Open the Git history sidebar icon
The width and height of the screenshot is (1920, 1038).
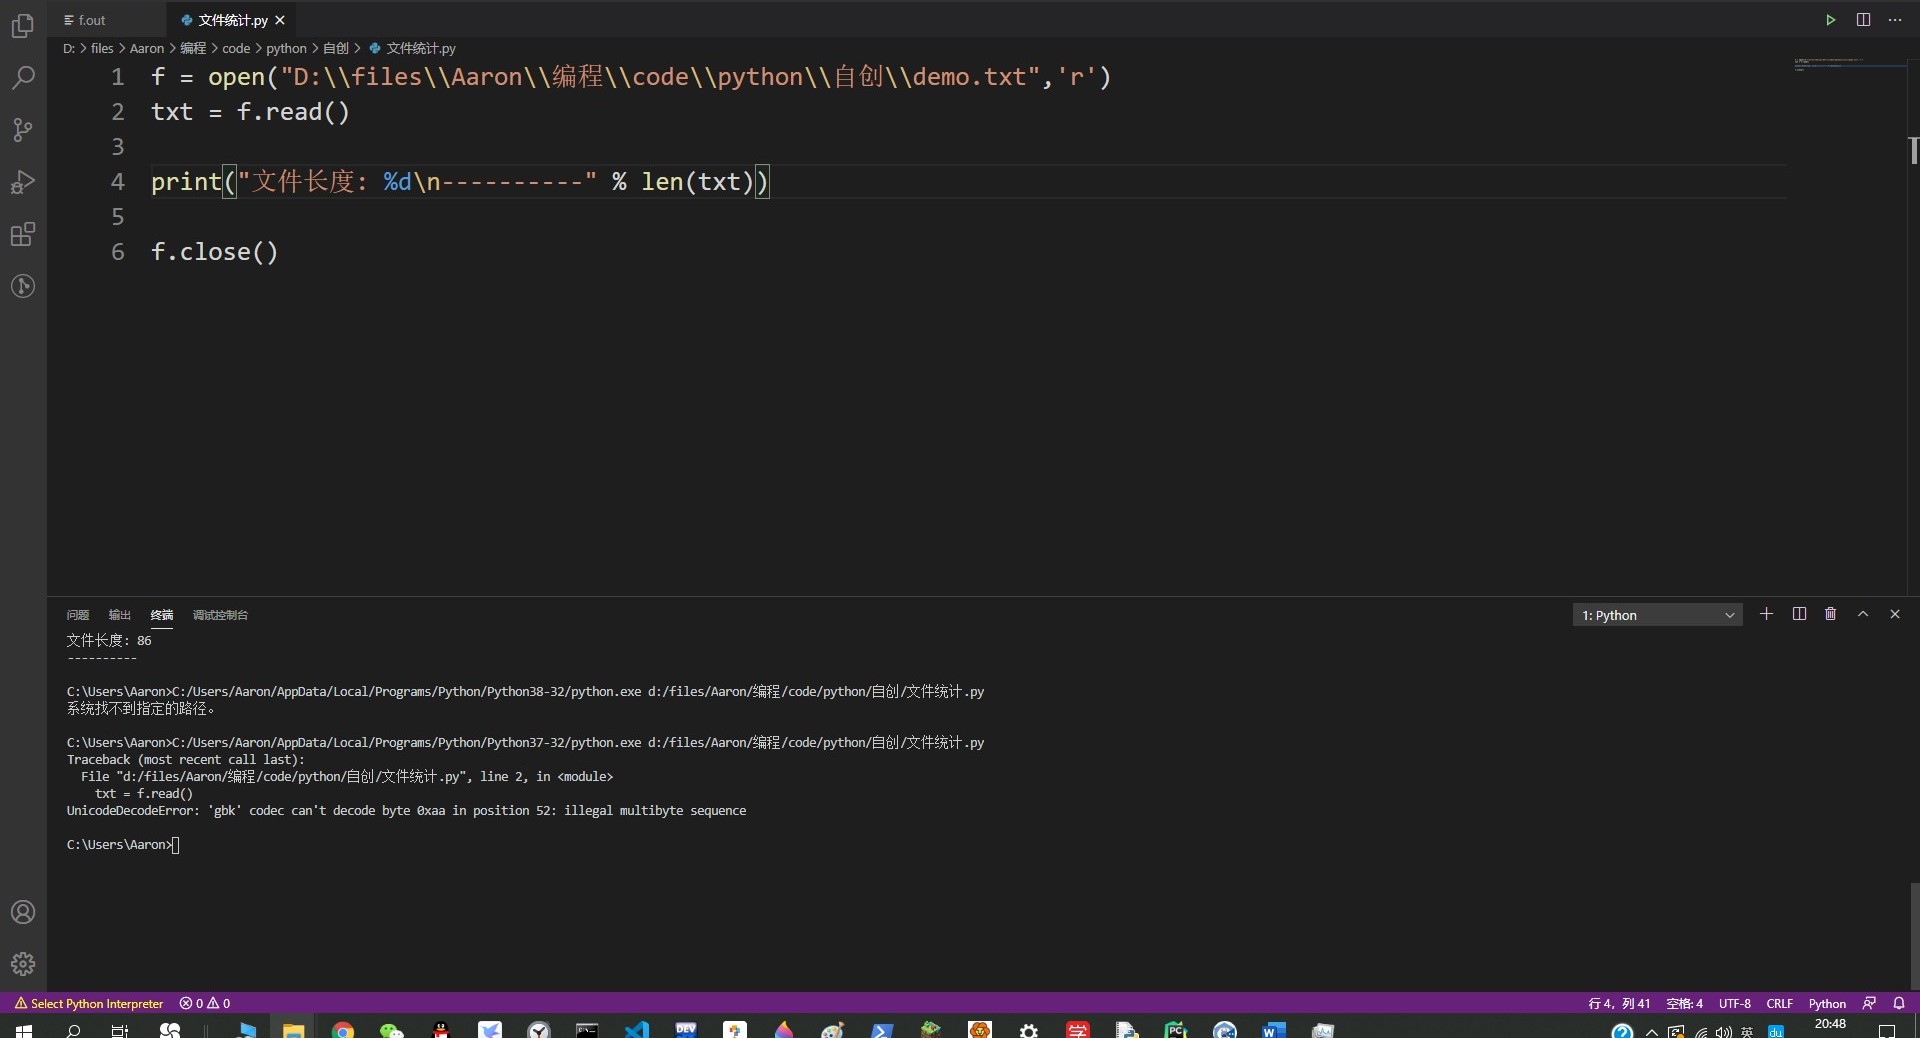(23, 286)
